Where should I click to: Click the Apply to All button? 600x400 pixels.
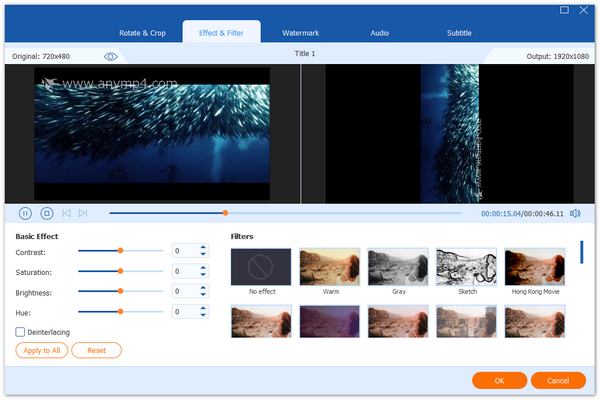point(41,350)
